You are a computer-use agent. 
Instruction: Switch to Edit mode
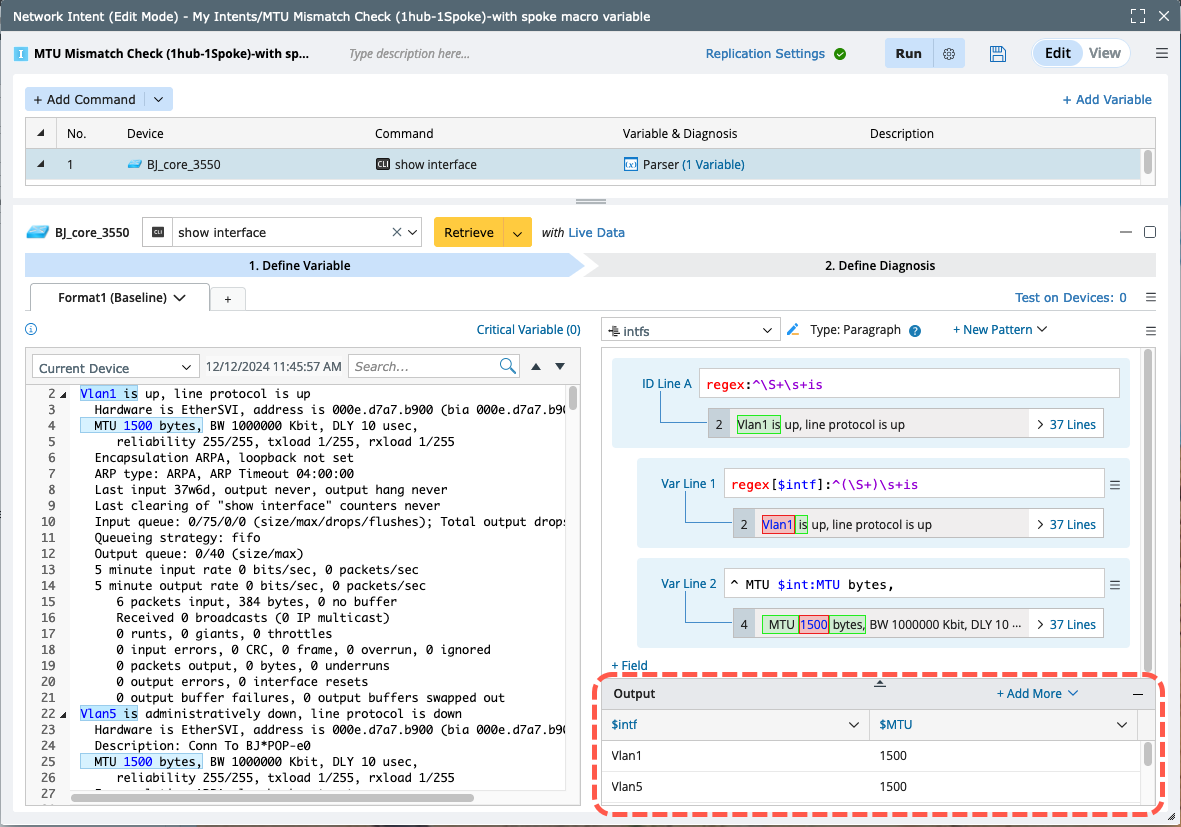click(1058, 54)
